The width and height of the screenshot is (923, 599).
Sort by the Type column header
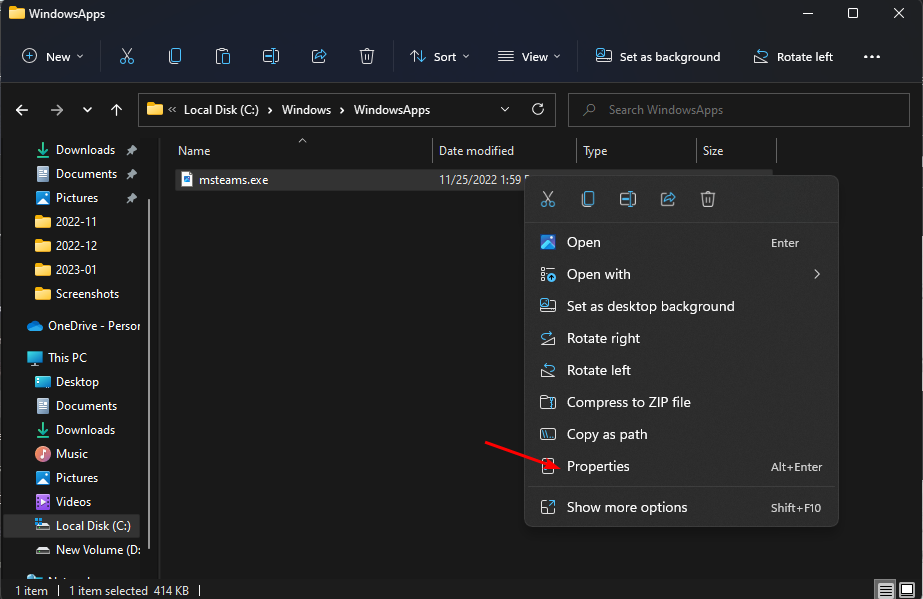click(636, 151)
